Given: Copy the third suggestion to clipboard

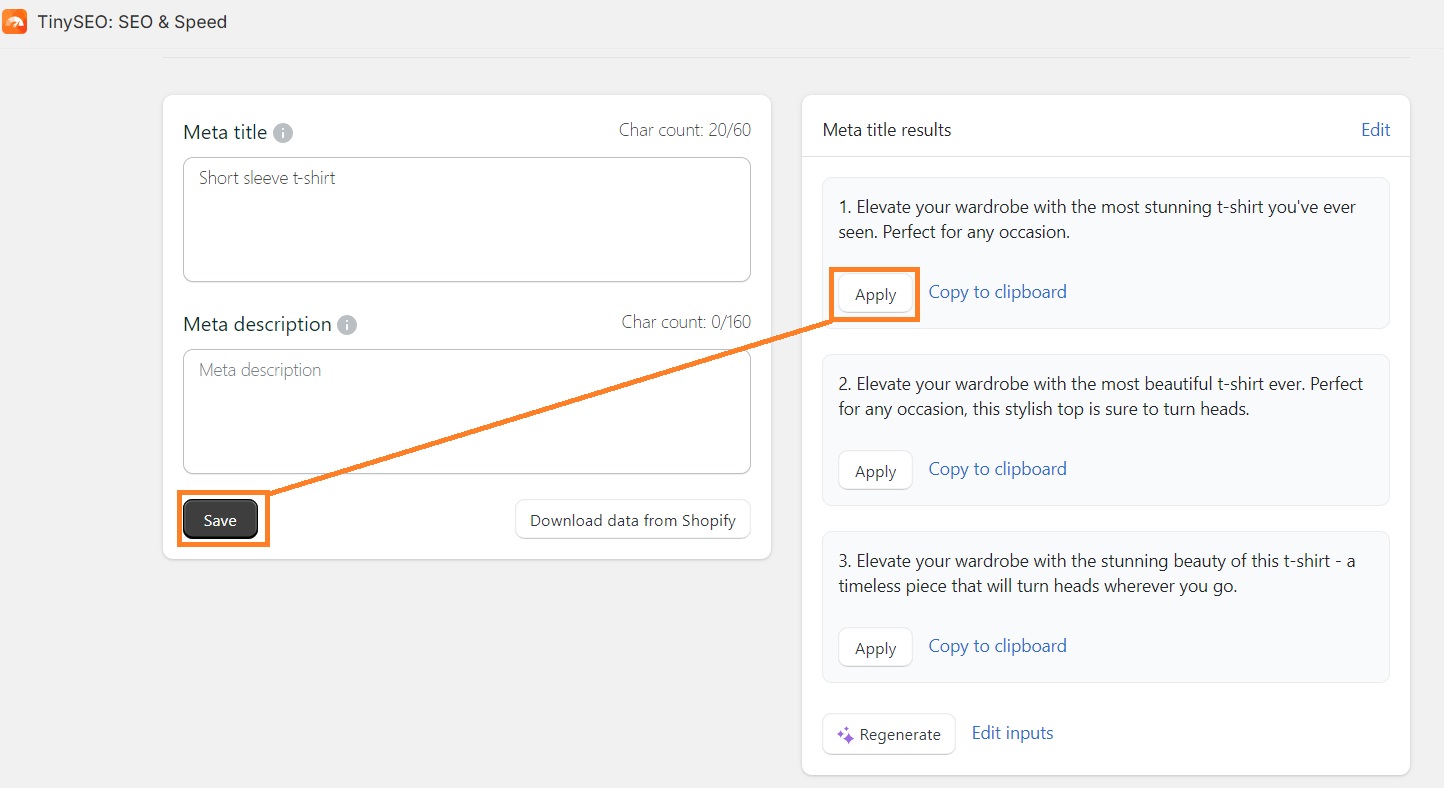Looking at the screenshot, I should pyautogui.click(x=997, y=645).
